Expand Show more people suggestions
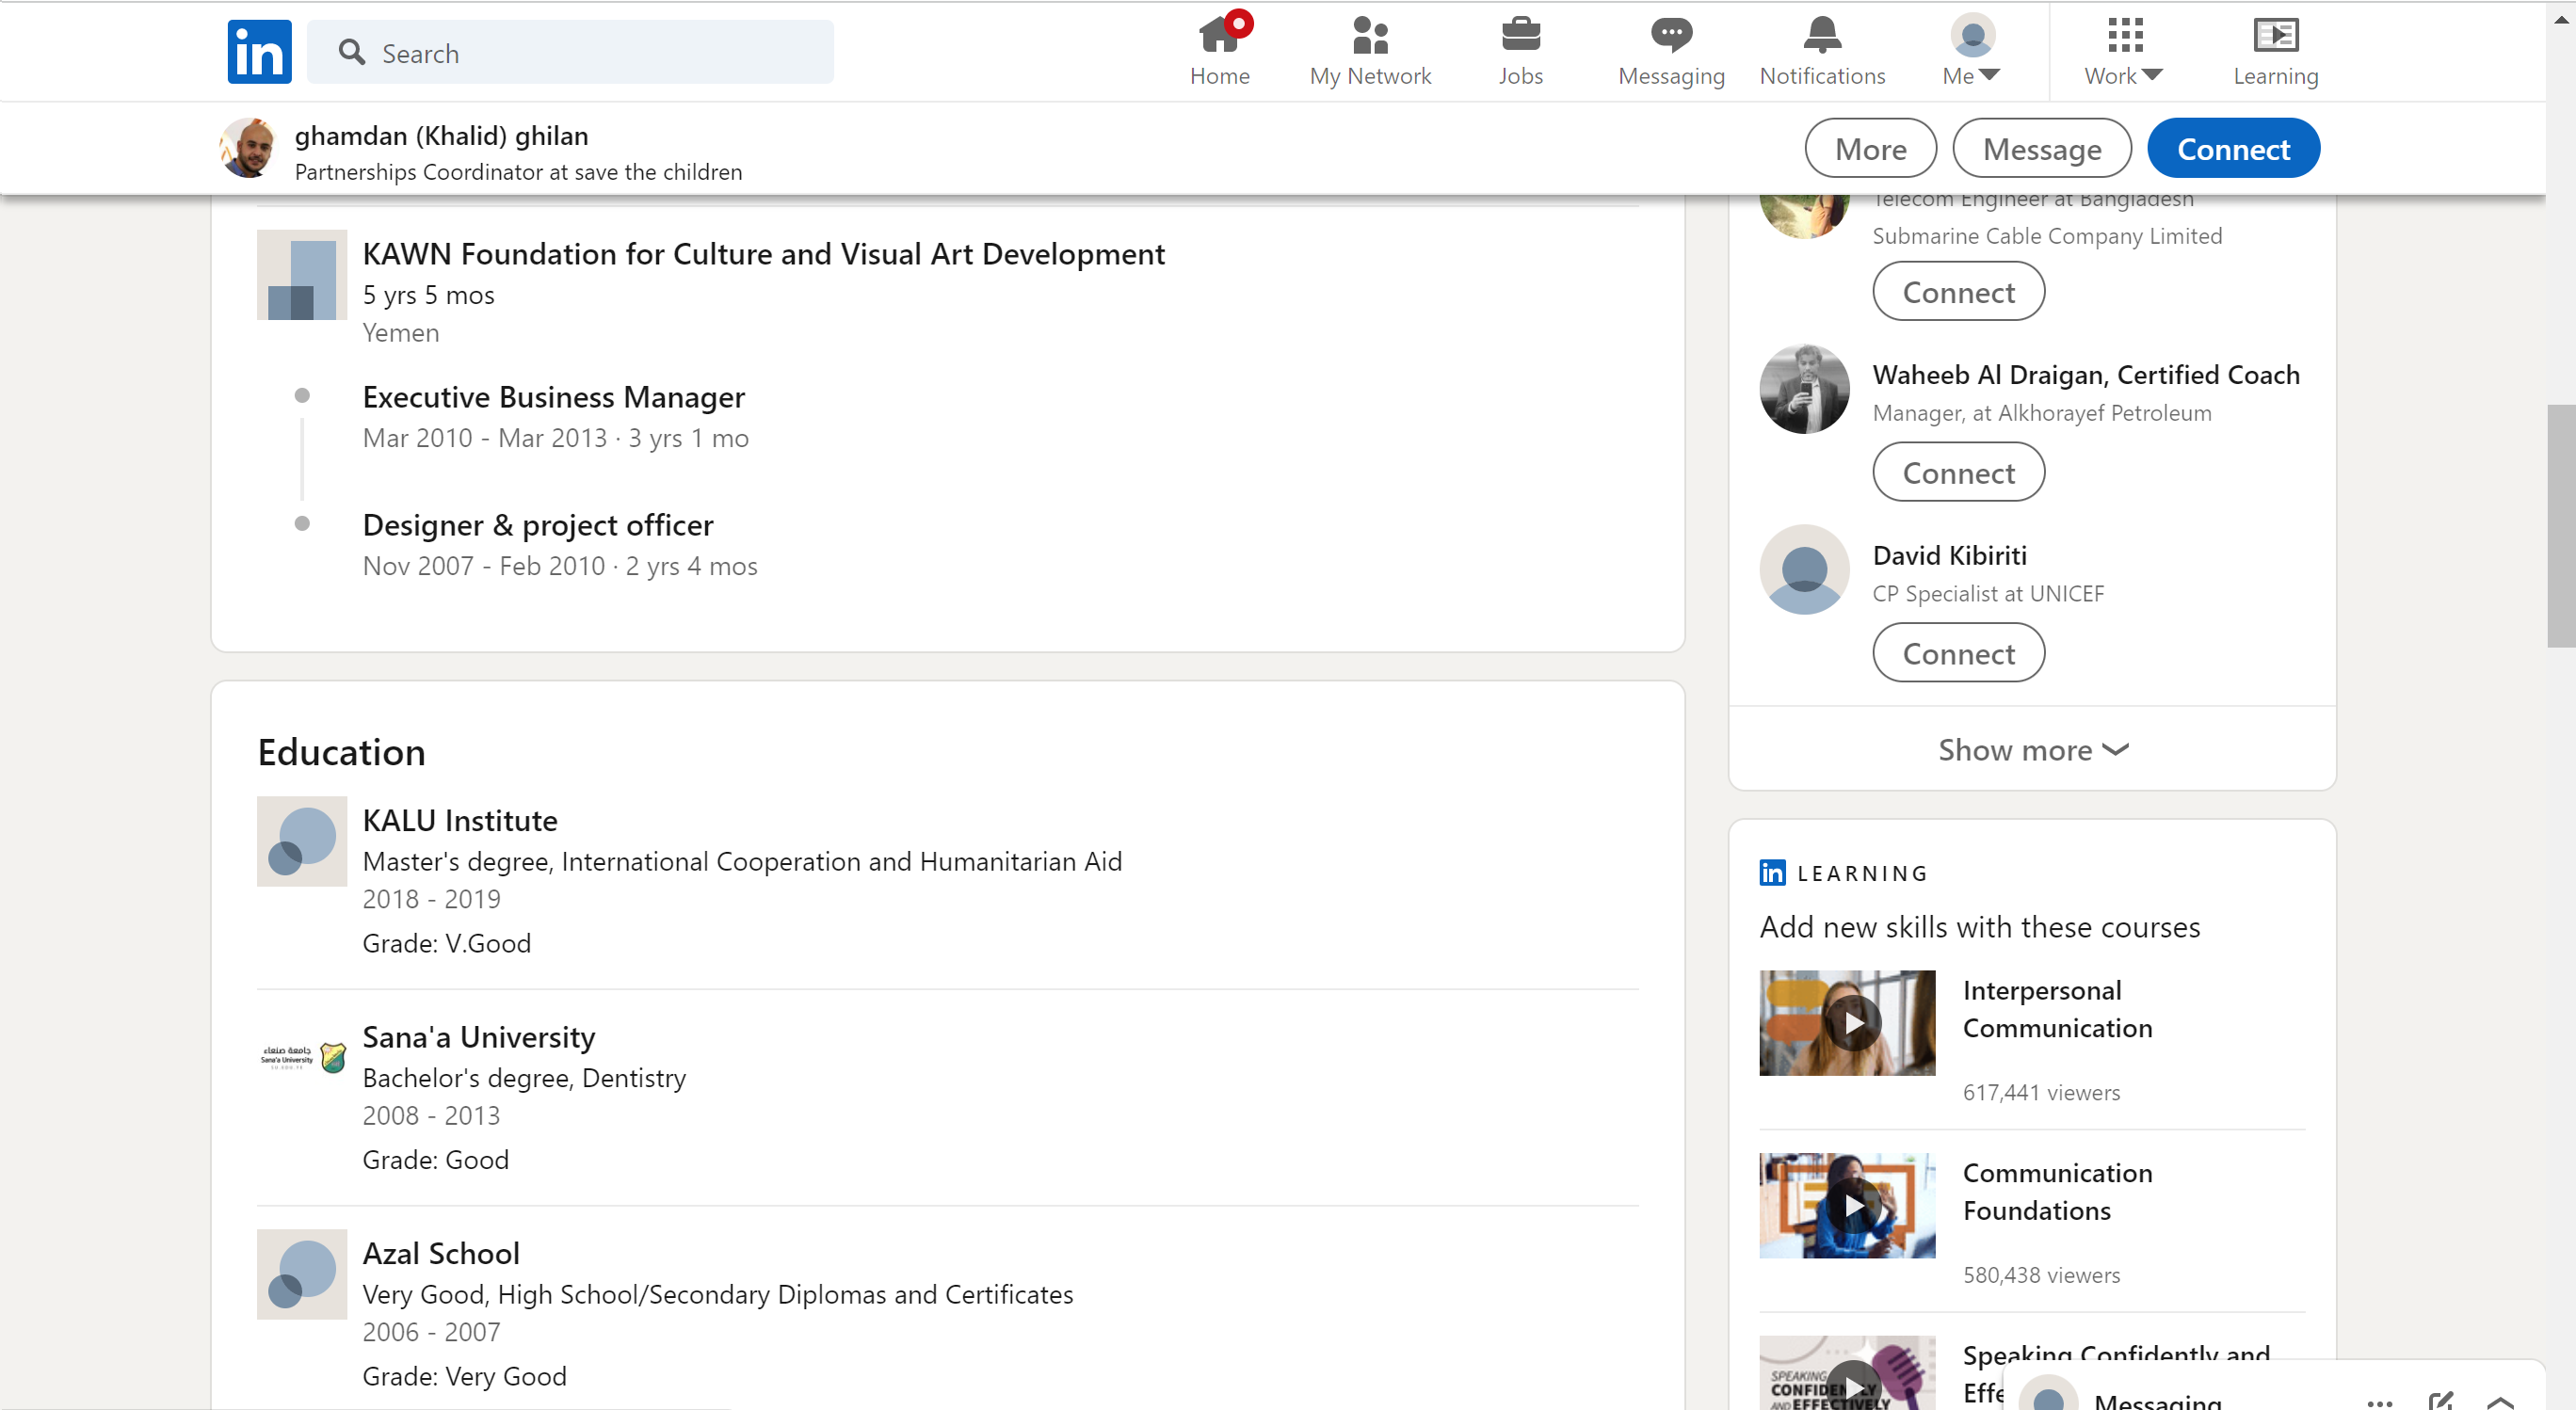The height and width of the screenshot is (1410, 2576). (2032, 750)
